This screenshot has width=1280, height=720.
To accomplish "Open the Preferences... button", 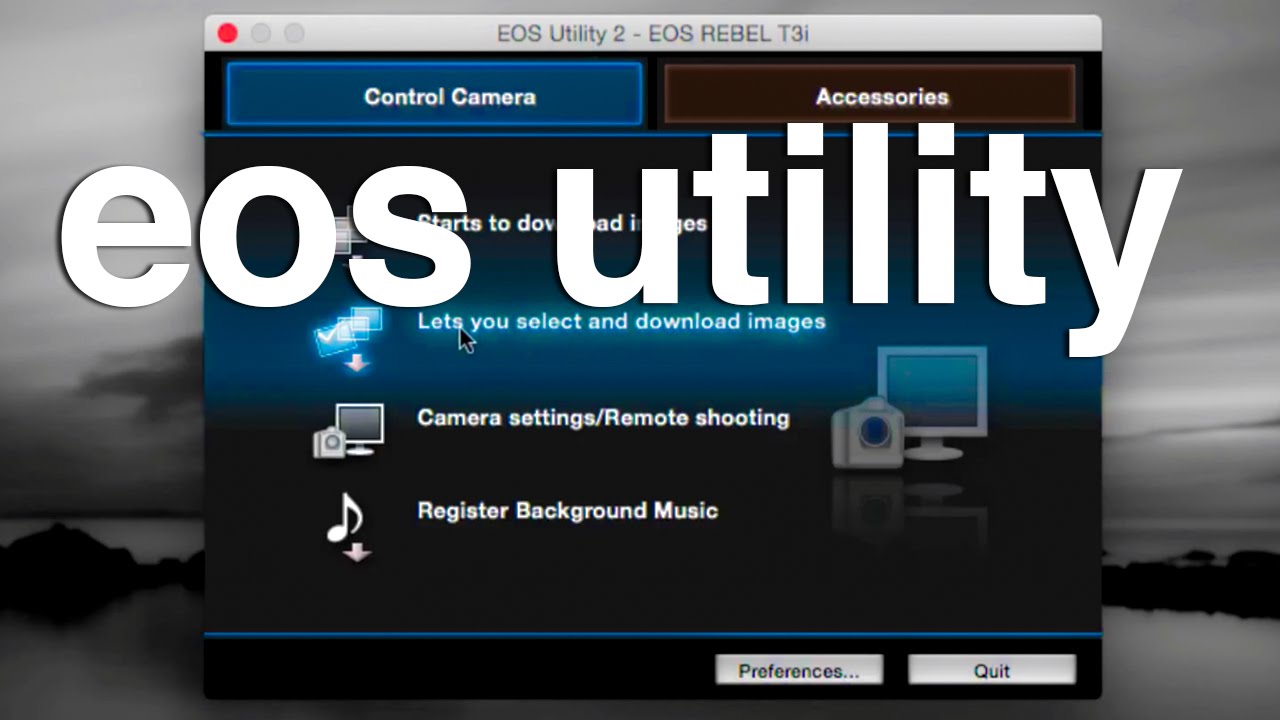I will click(799, 670).
